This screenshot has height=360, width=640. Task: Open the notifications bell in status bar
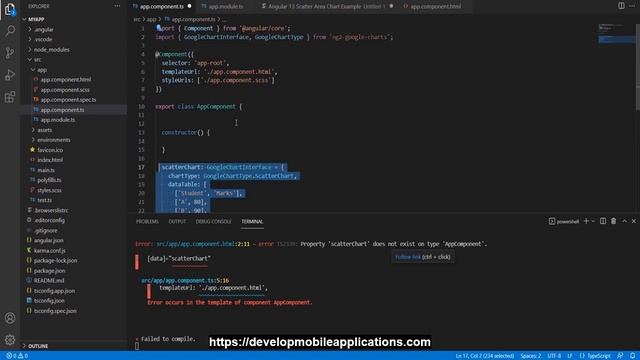point(632,356)
